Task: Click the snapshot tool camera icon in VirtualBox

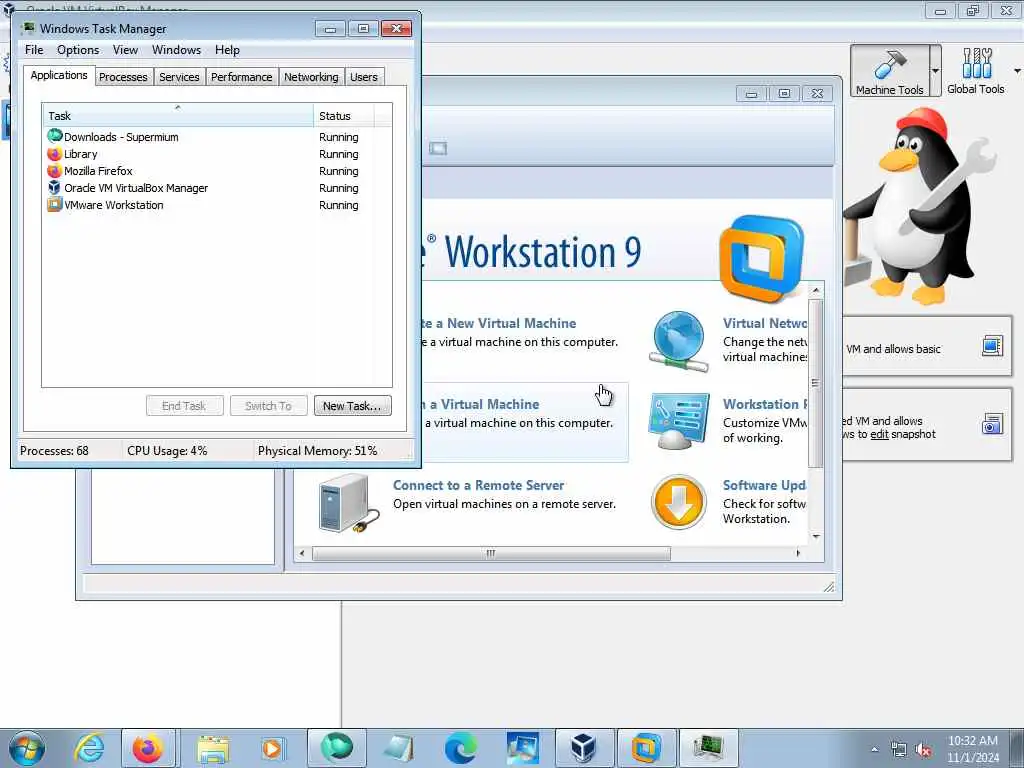Action: 992,424
